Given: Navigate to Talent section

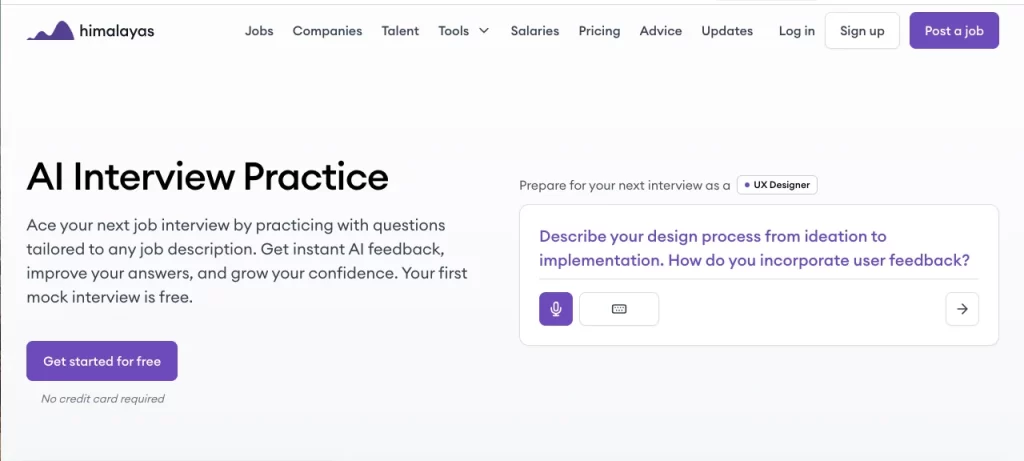Looking at the screenshot, I should 400,31.
